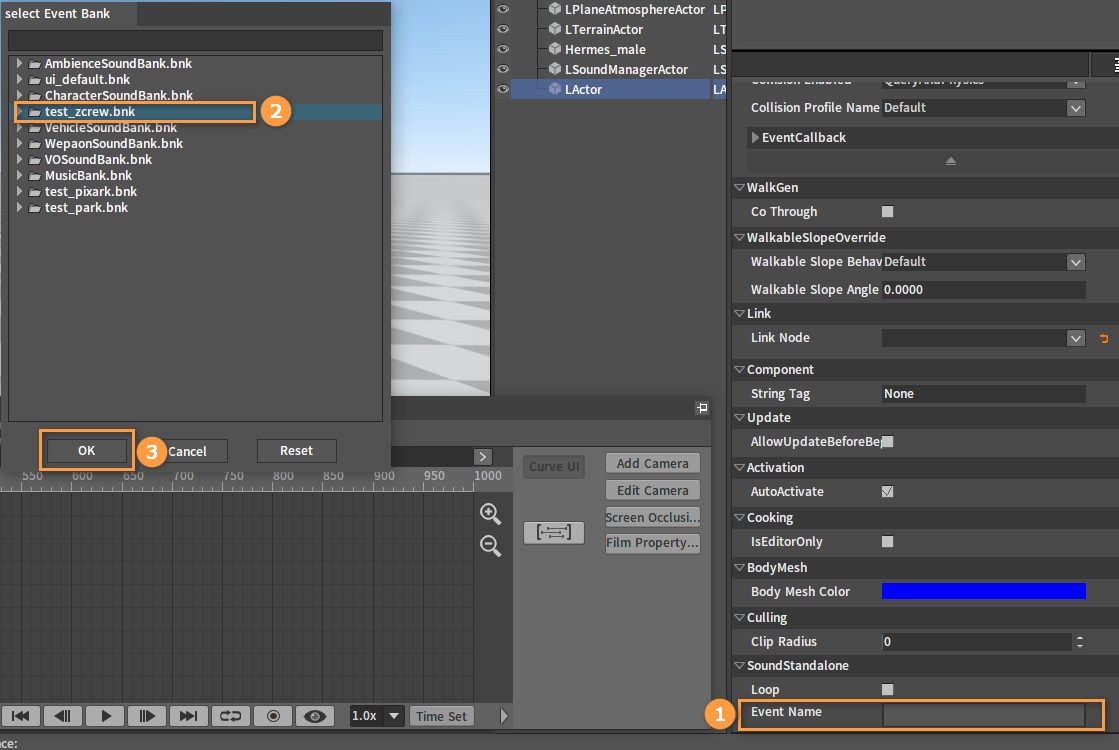The image size is (1119, 750).
Task: Toggle the loop playback icon
Action: tap(231, 716)
